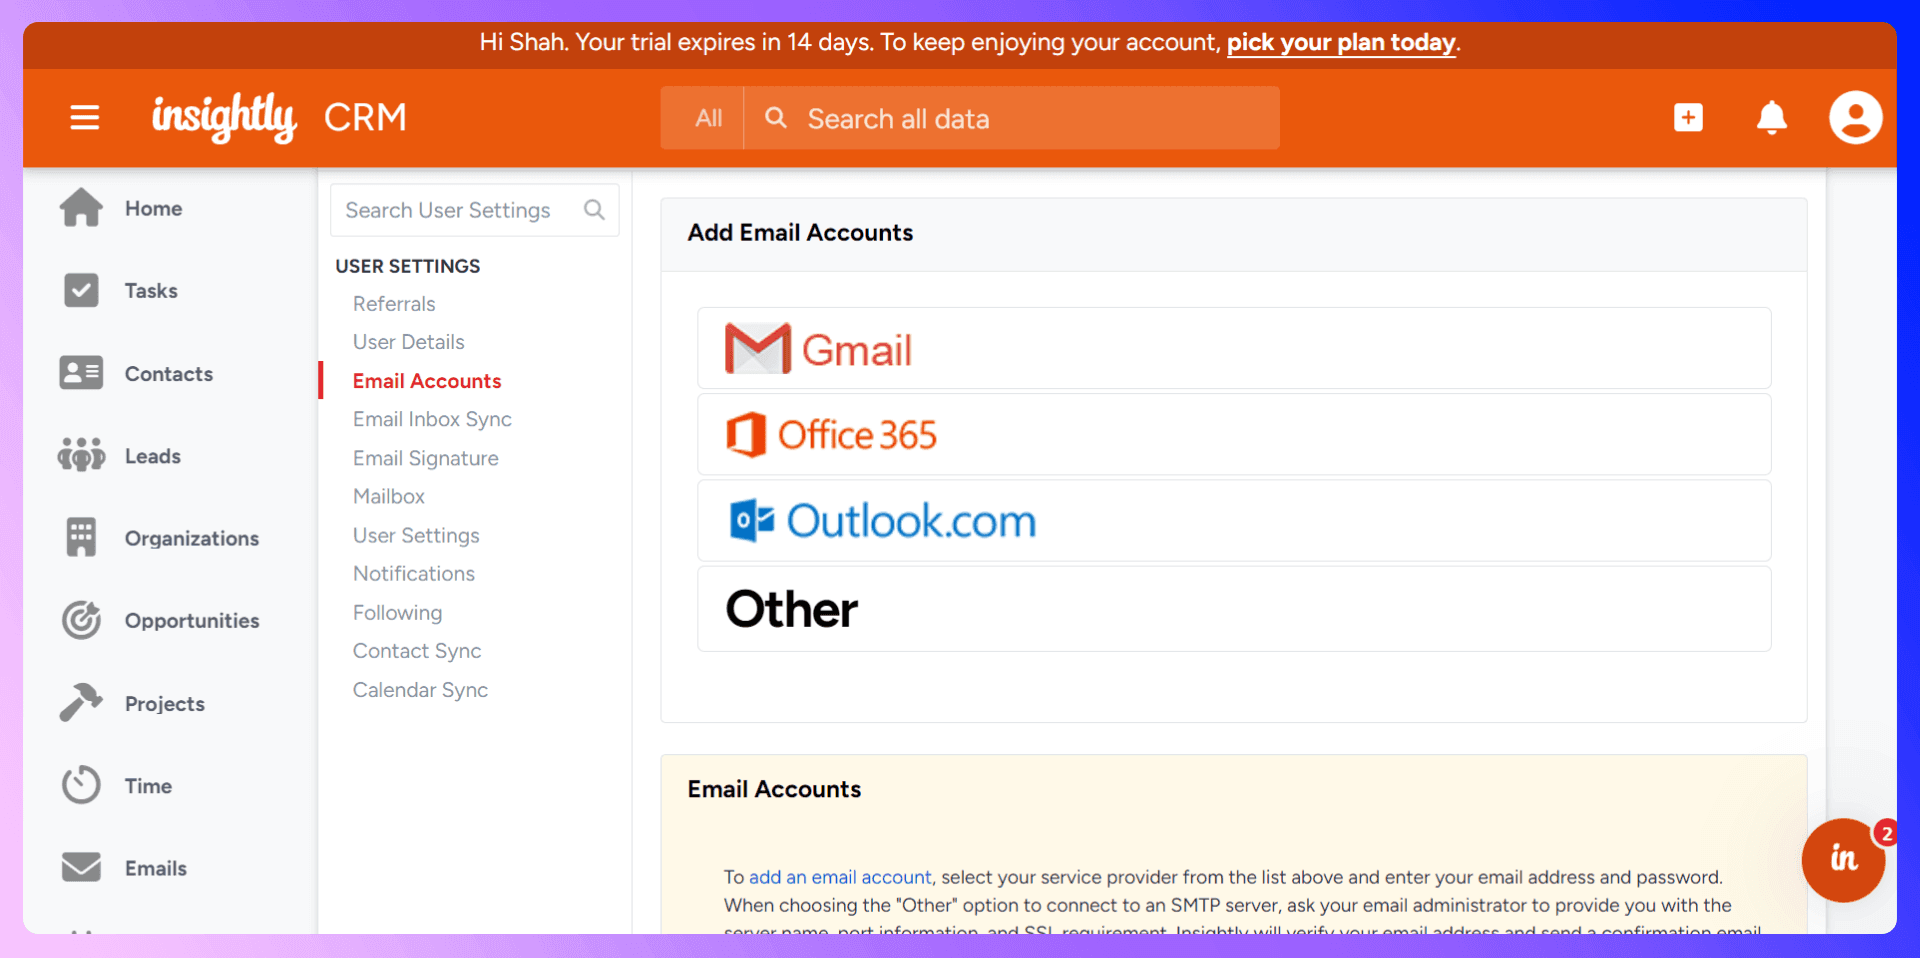
Task: Click the Projects hammer icon
Action: pos(81,702)
